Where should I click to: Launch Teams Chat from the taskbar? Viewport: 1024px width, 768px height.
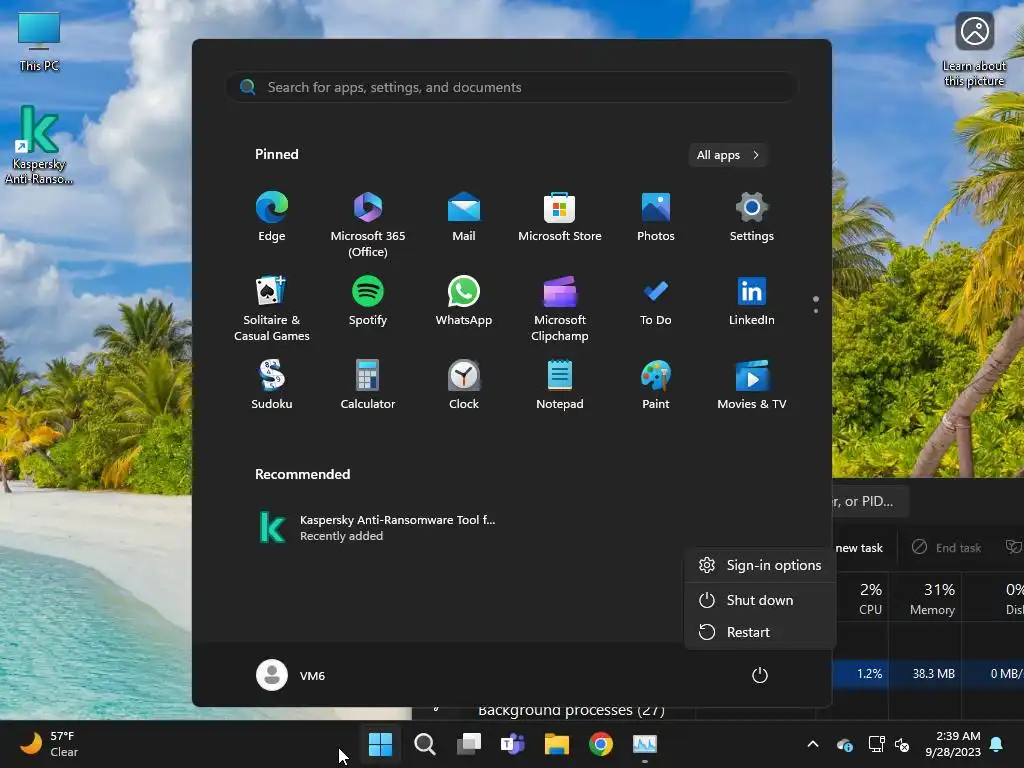(x=513, y=744)
